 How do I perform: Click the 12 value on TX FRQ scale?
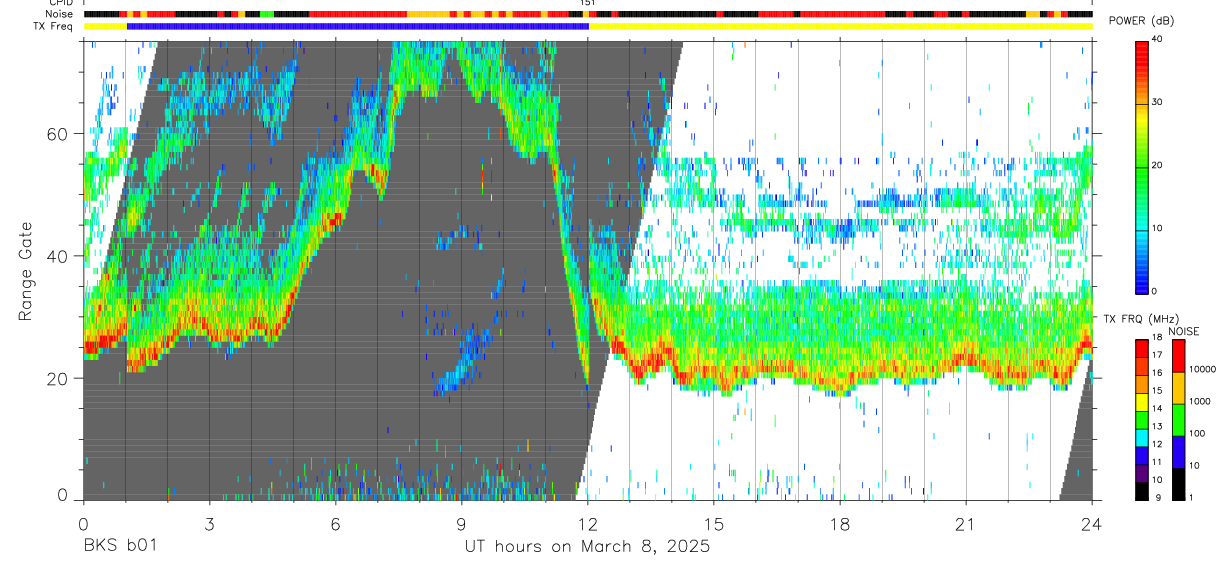pyautogui.click(x=1158, y=445)
